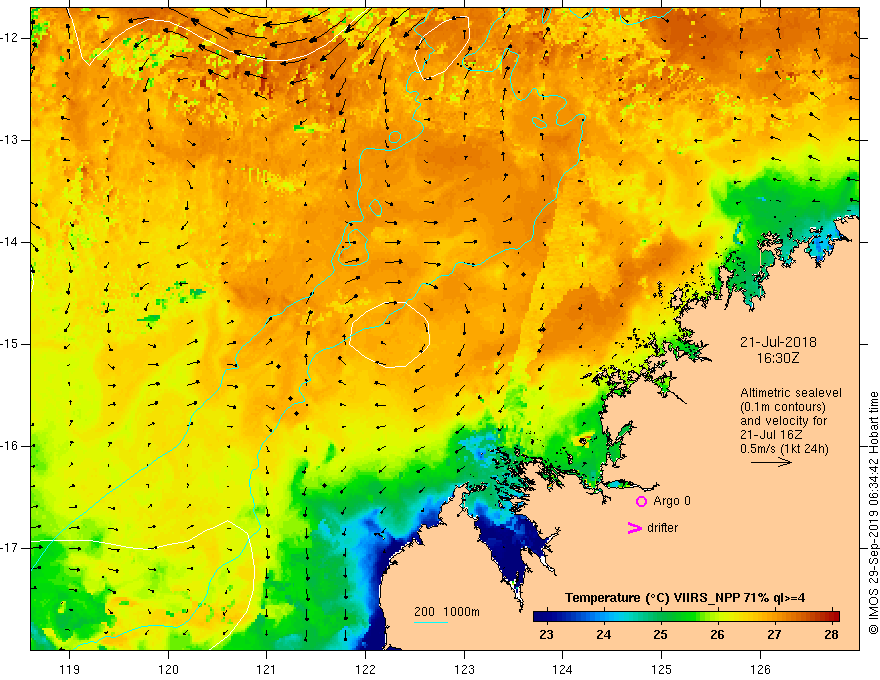Select the '16:30Z' time text
This screenshot has height=680, width=880.
coord(777,358)
